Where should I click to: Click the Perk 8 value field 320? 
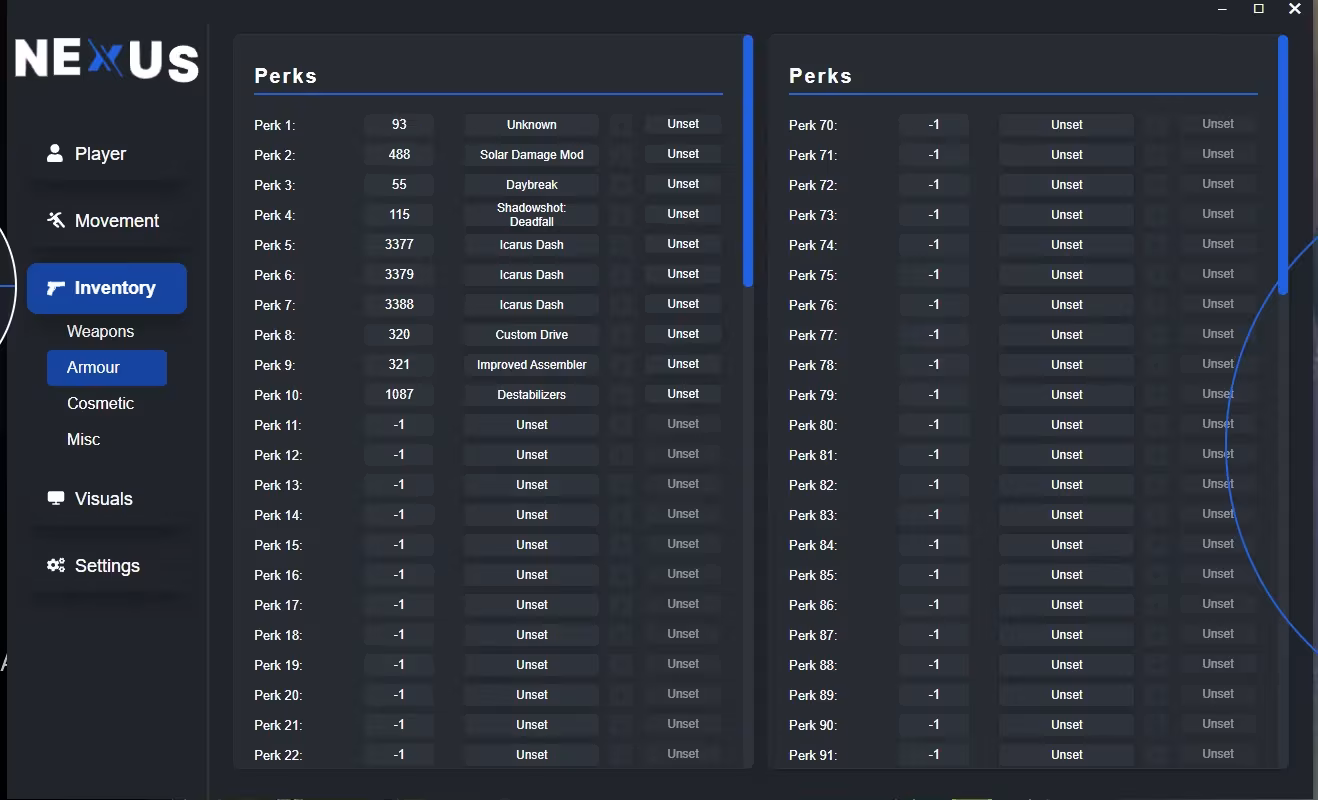(x=399, y=334)
